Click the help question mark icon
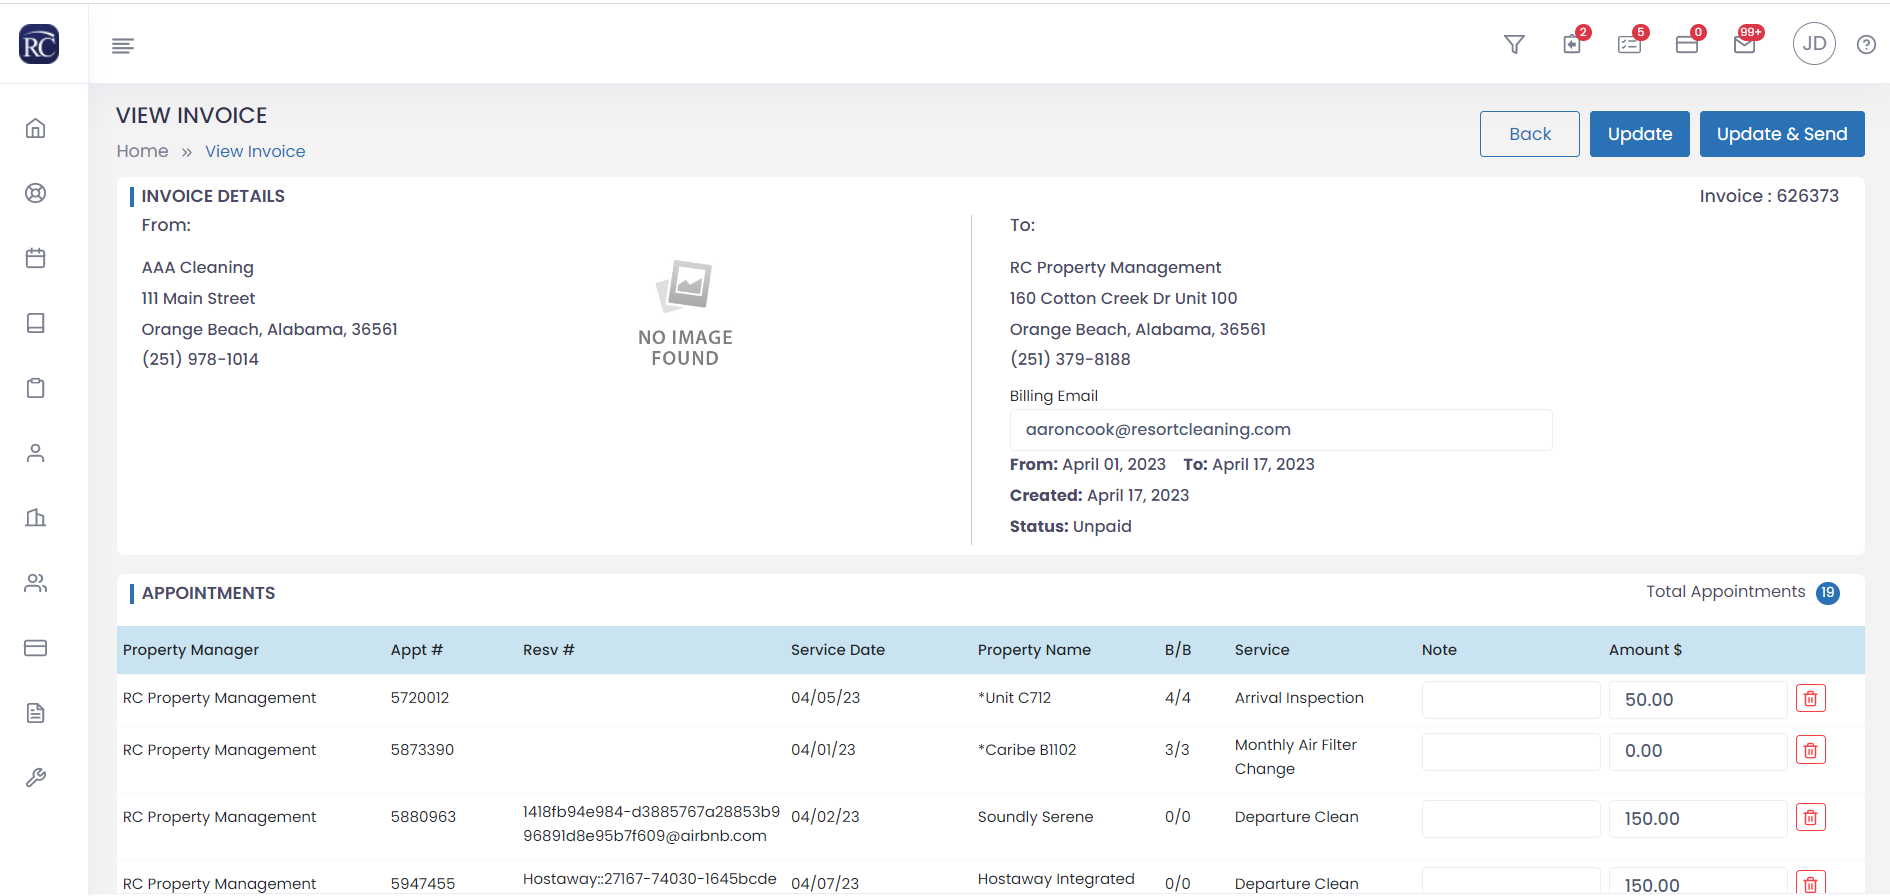 point(1866,45)
